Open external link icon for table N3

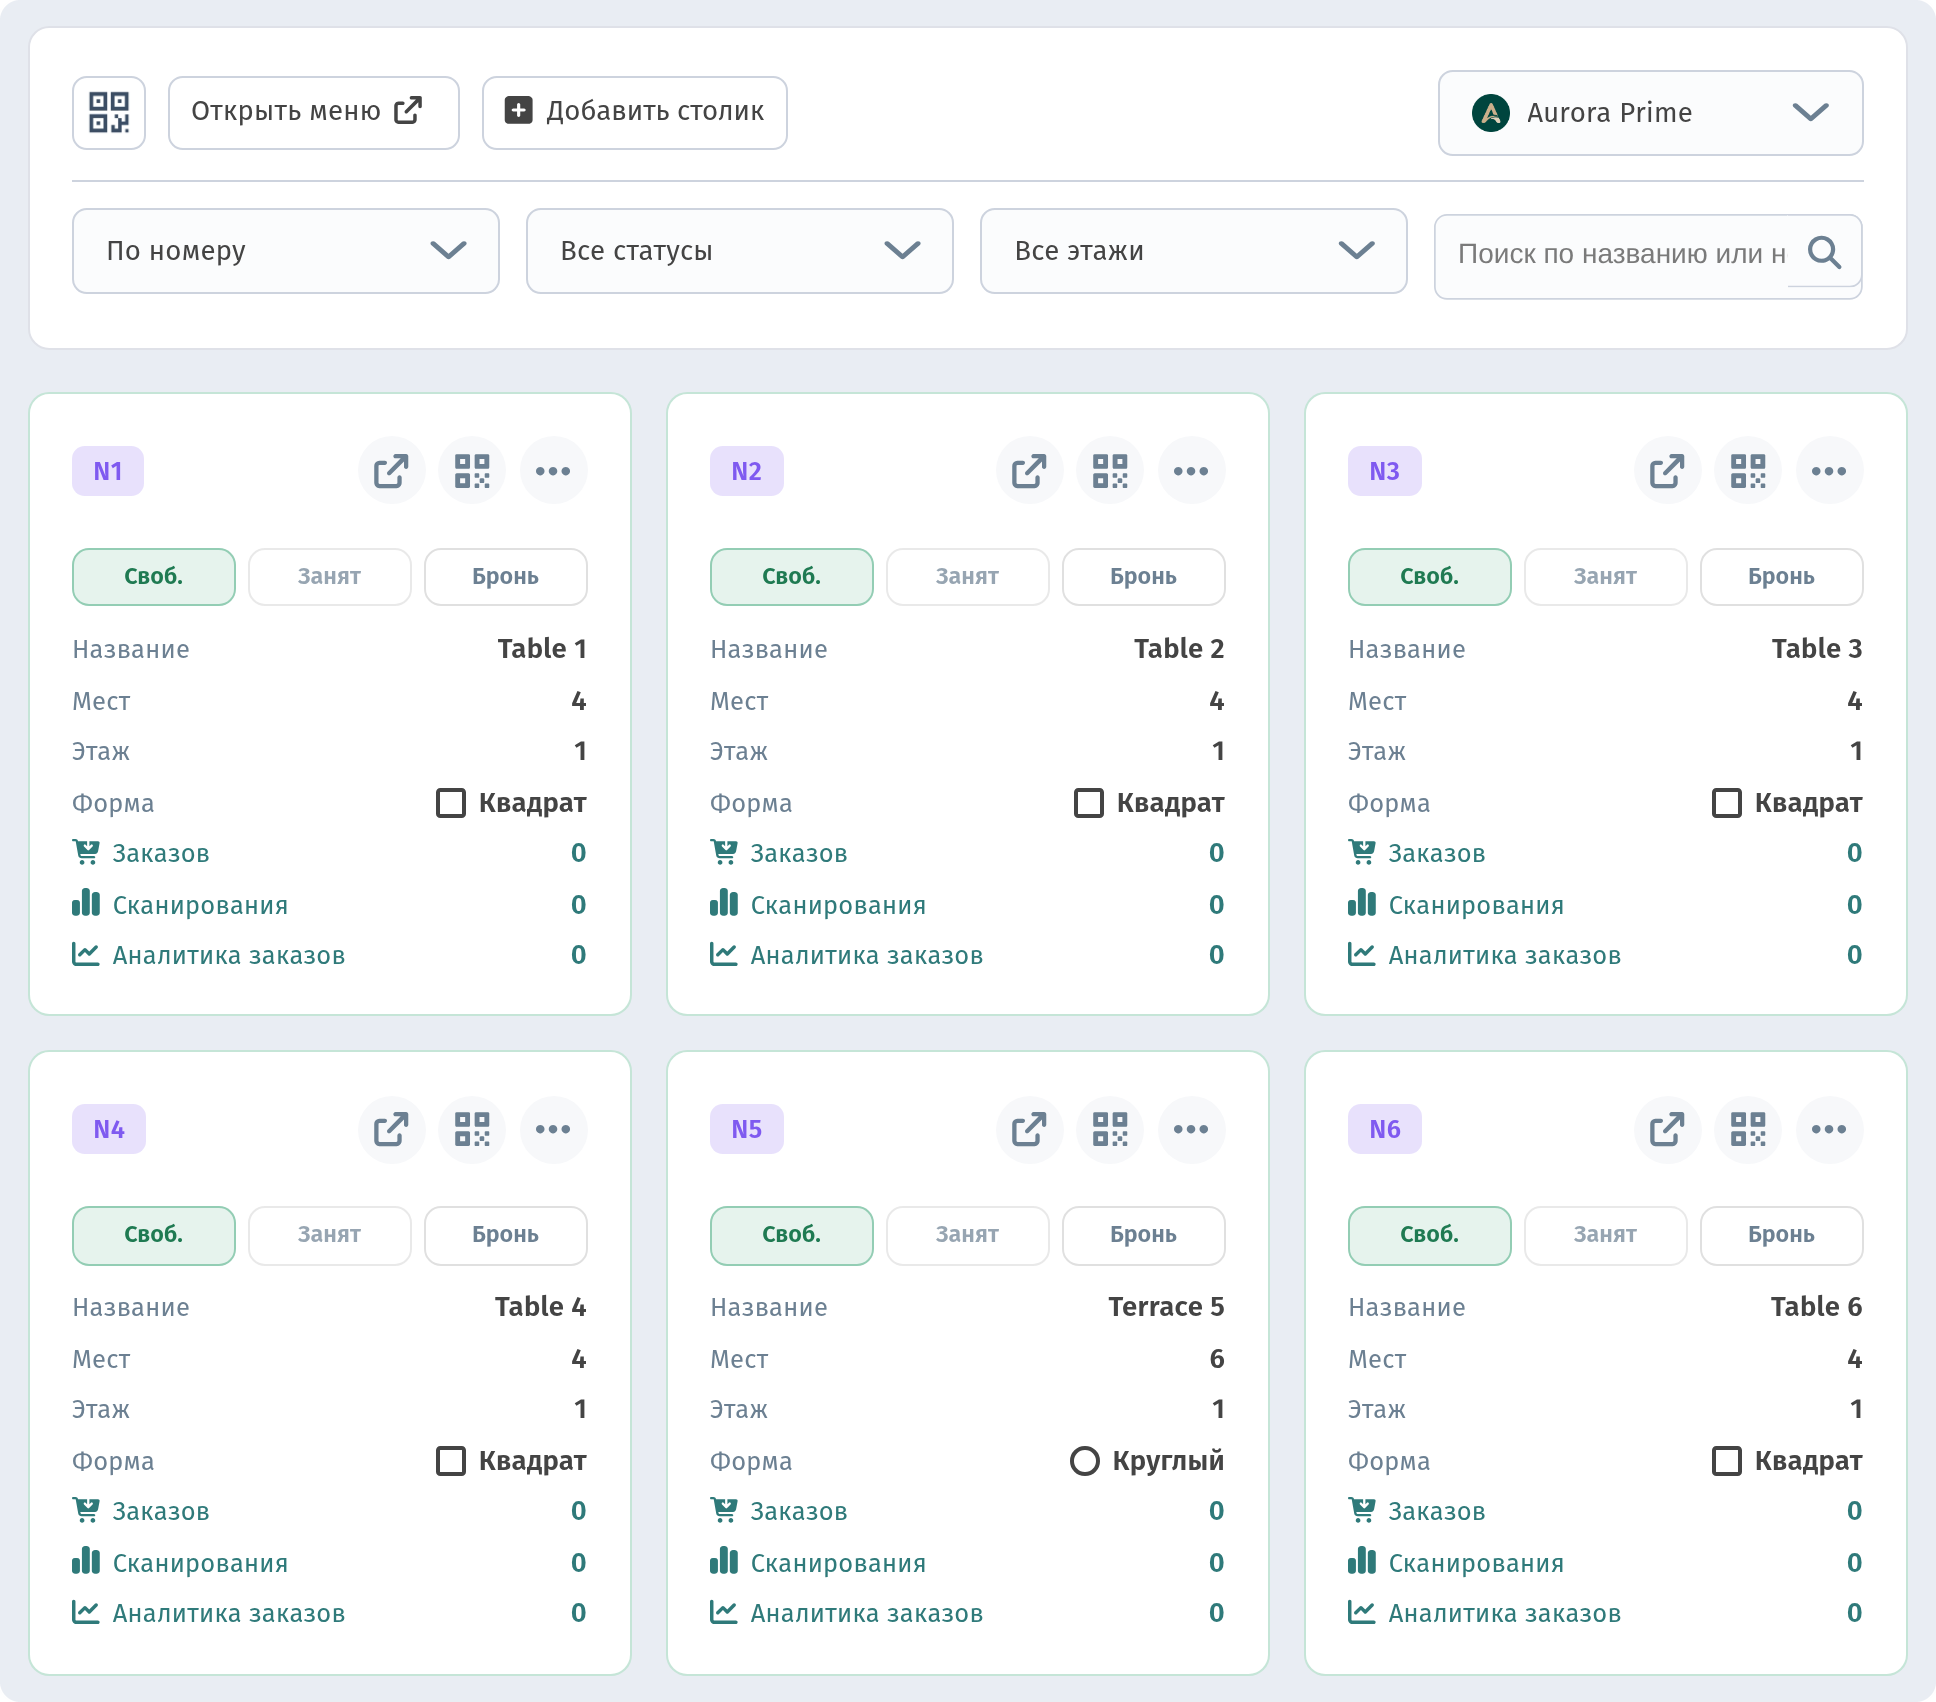[1667, 471]
